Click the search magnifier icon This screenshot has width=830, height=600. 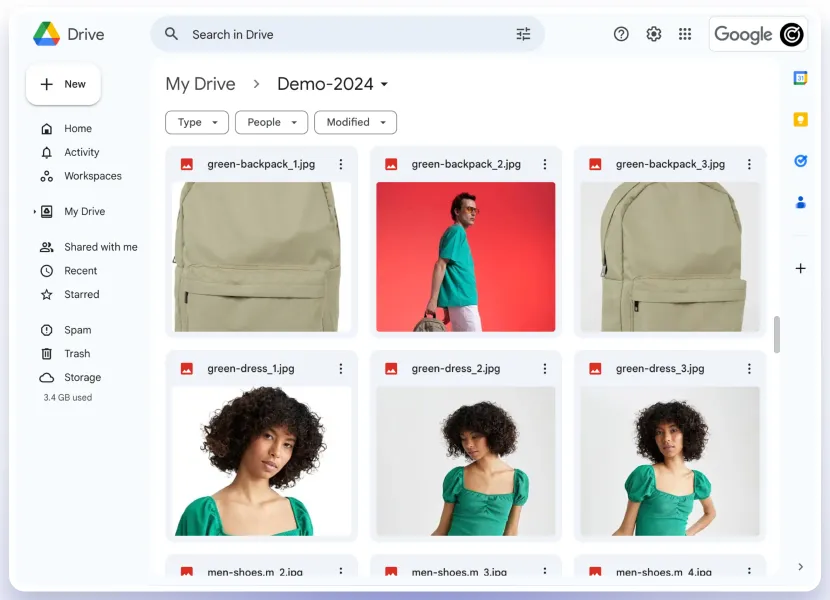(171, 34)
